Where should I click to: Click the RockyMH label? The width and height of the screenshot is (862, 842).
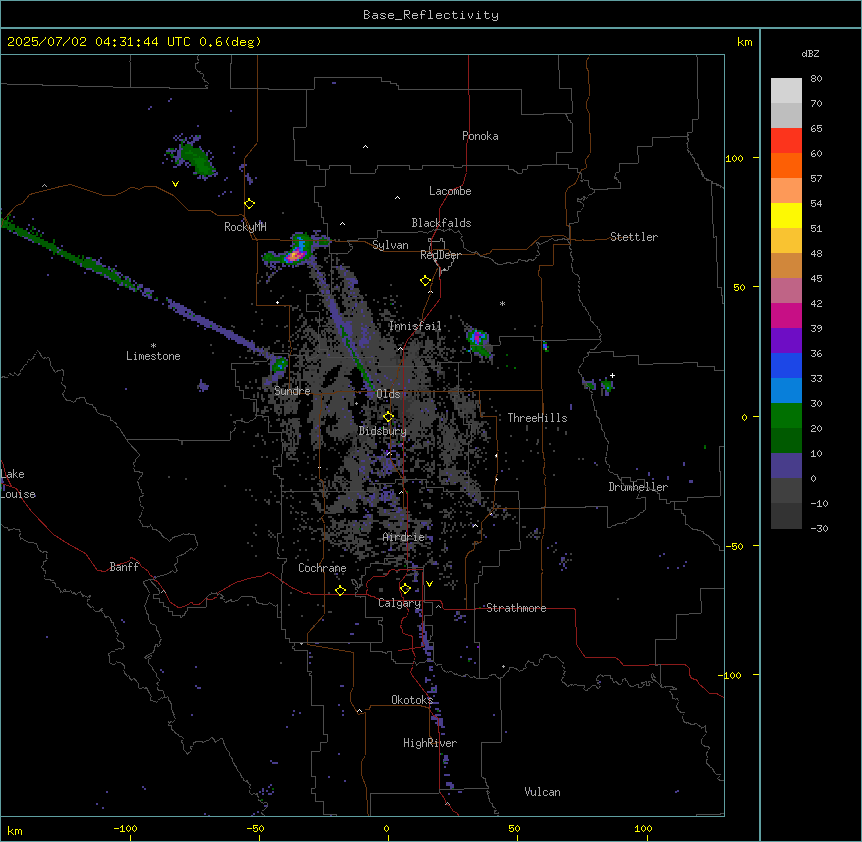tap(245, 226)
